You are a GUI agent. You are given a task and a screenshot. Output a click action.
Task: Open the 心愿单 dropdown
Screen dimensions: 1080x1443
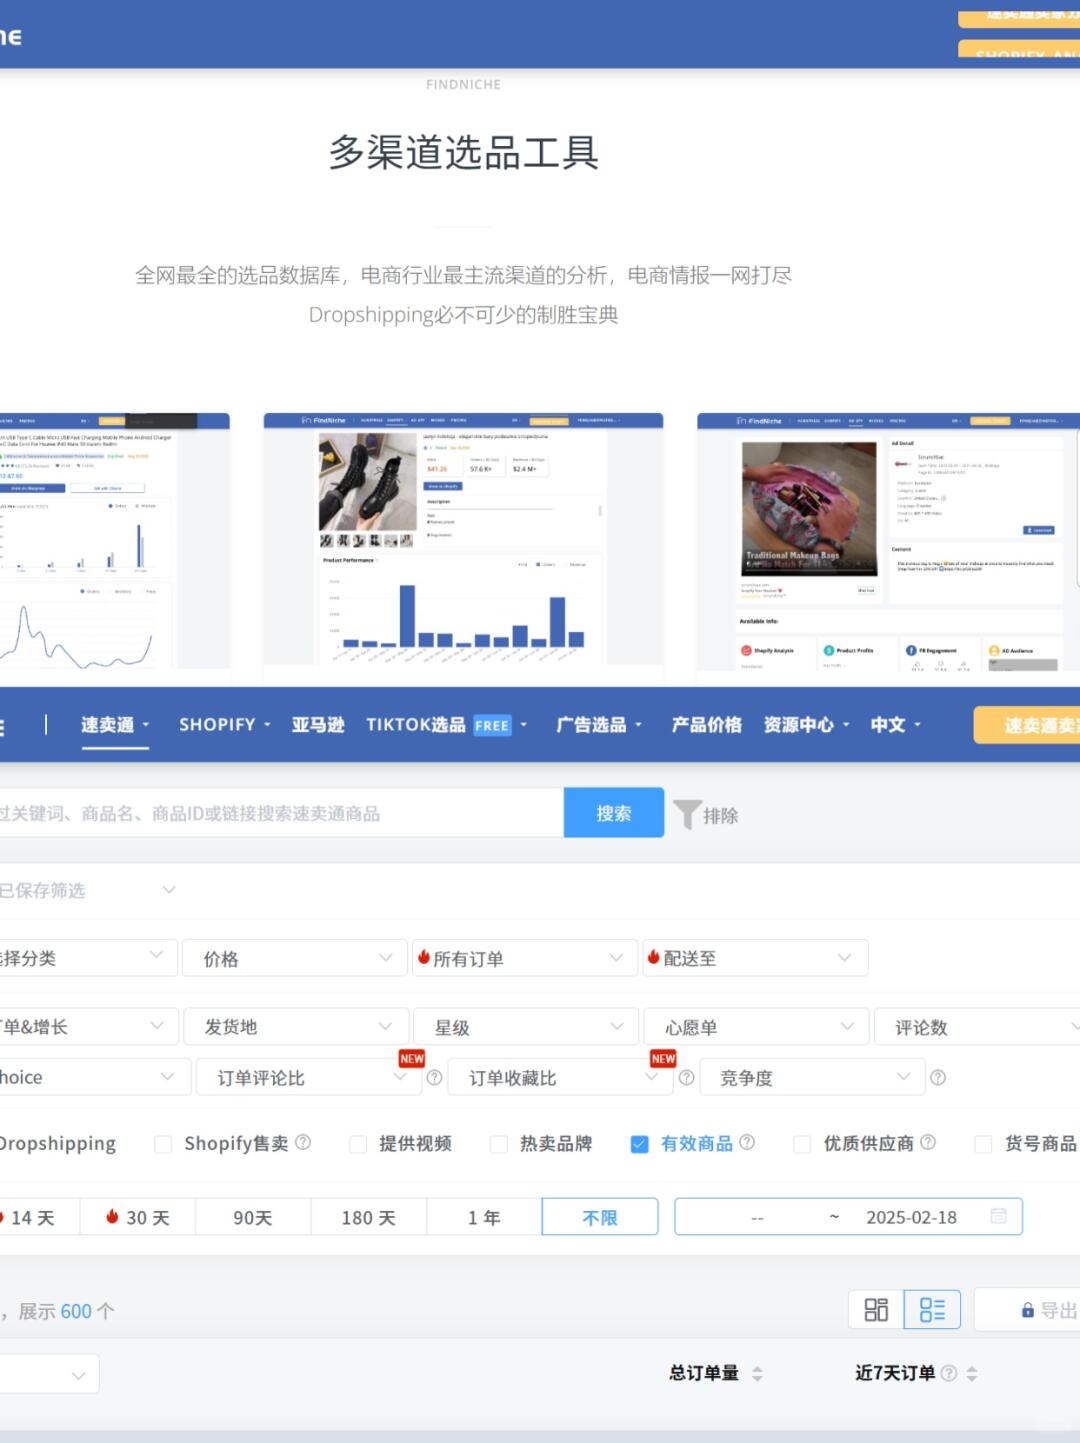755,1027
